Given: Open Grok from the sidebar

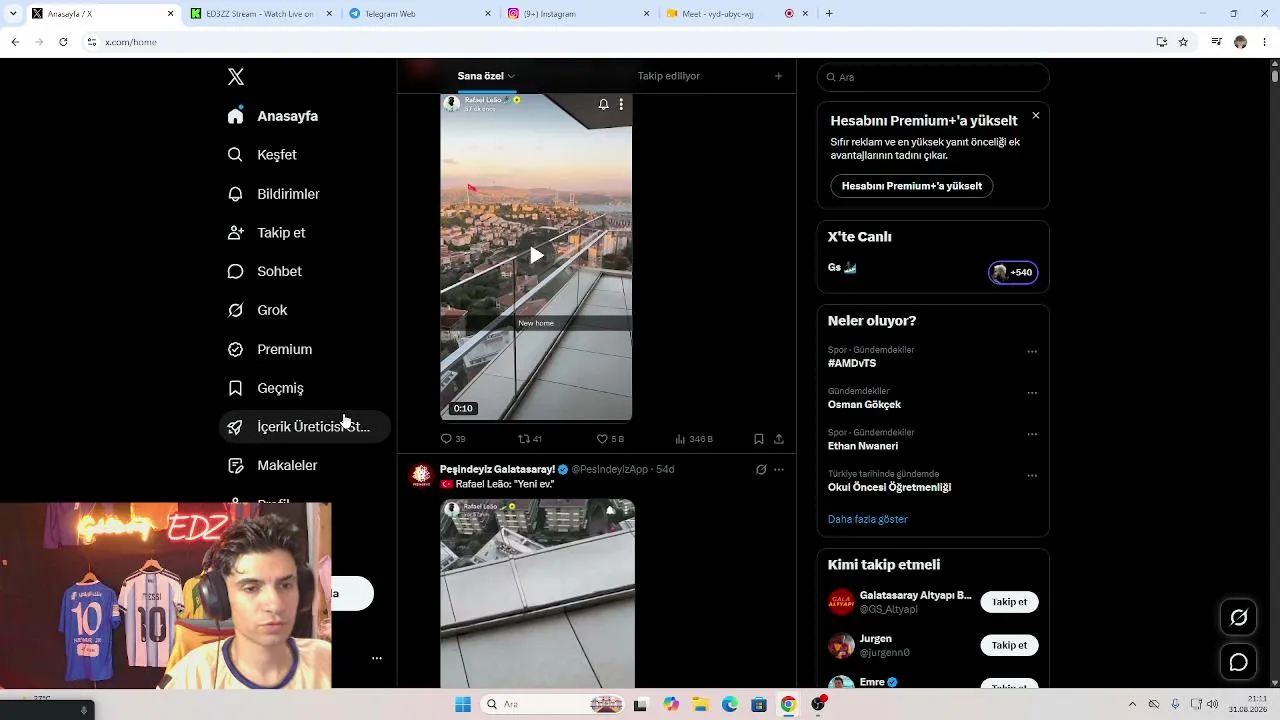Looking at the screenshot, I should coord(258,311).
